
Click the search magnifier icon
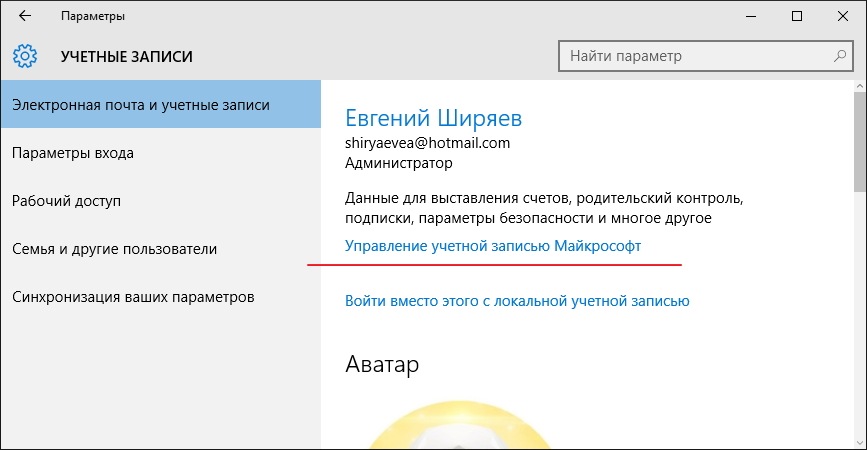(x=840, y=56)
